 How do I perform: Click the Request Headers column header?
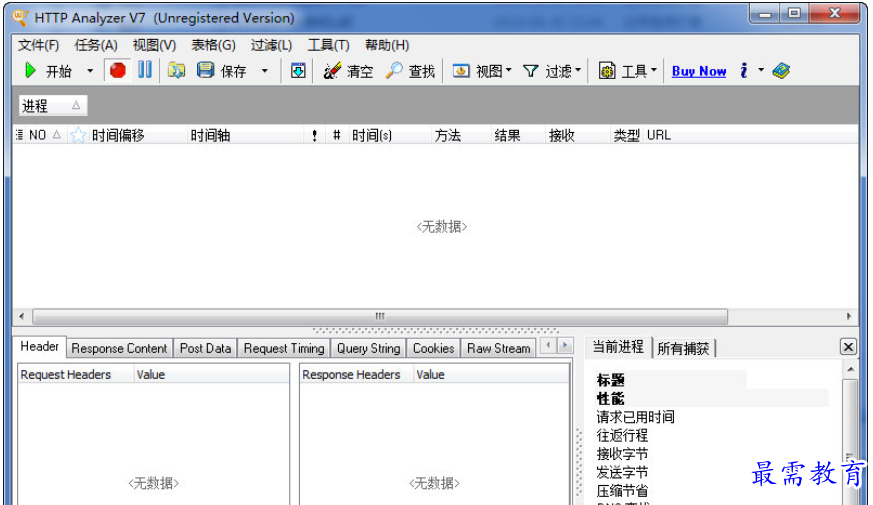coord(75,375)
